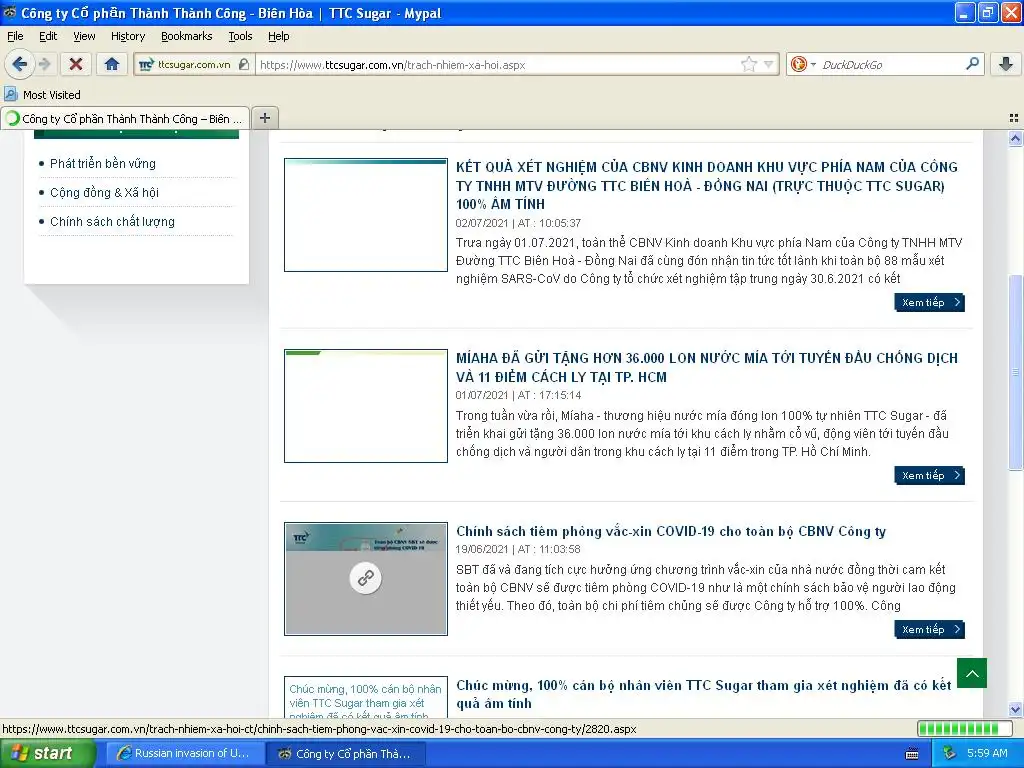Click the URL address field
The image size is (1024, 768).
coord(496,65)
